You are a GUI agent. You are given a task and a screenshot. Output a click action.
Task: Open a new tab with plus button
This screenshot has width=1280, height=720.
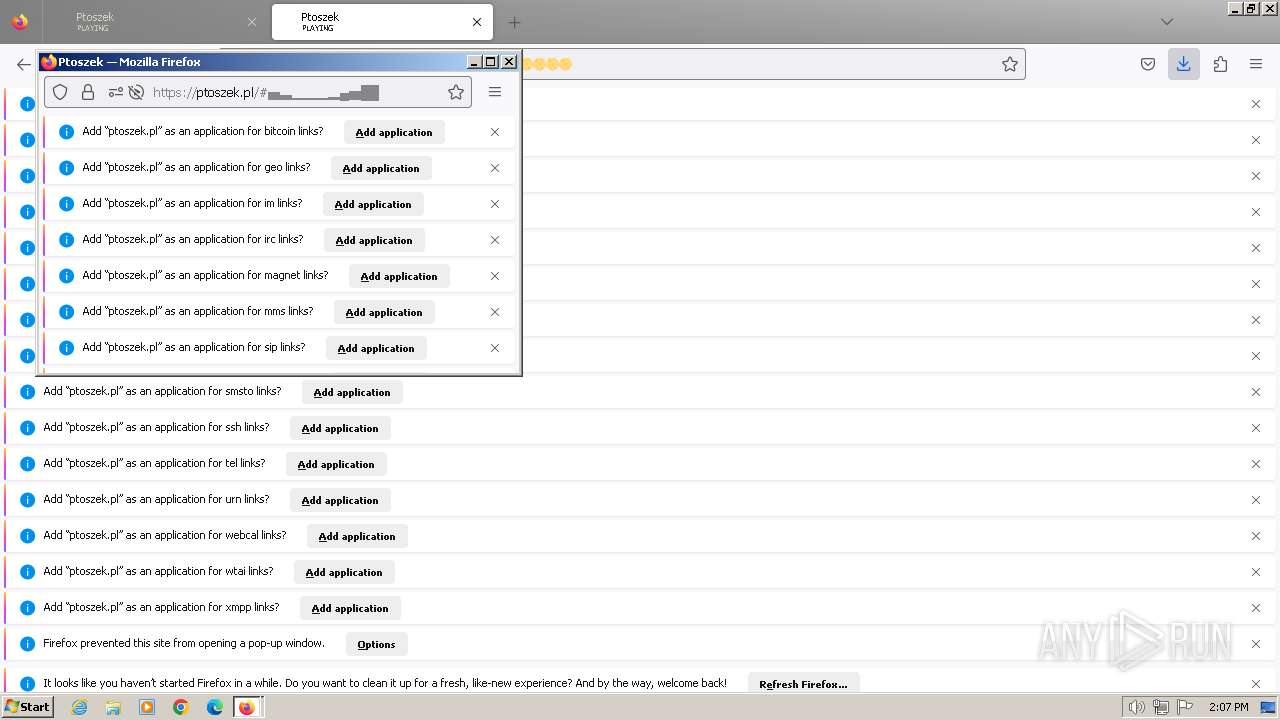point(514,22)
